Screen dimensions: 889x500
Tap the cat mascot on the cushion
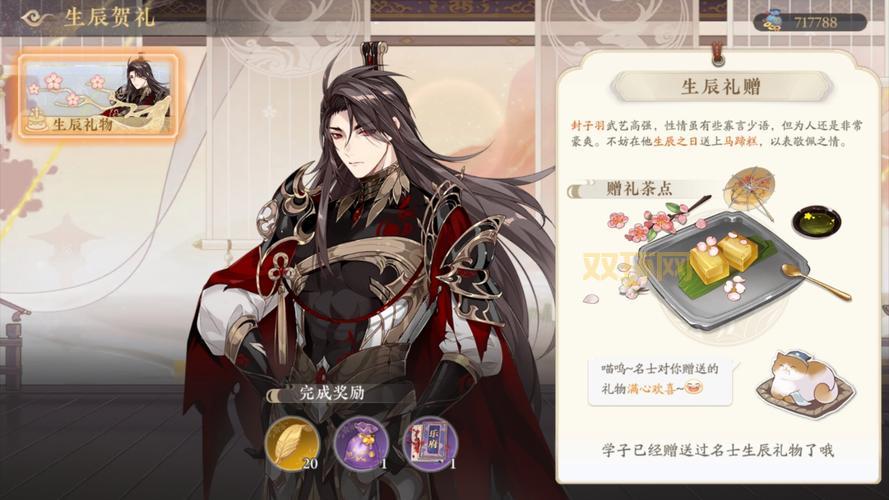pyautogui.click(x=806, y=379)
